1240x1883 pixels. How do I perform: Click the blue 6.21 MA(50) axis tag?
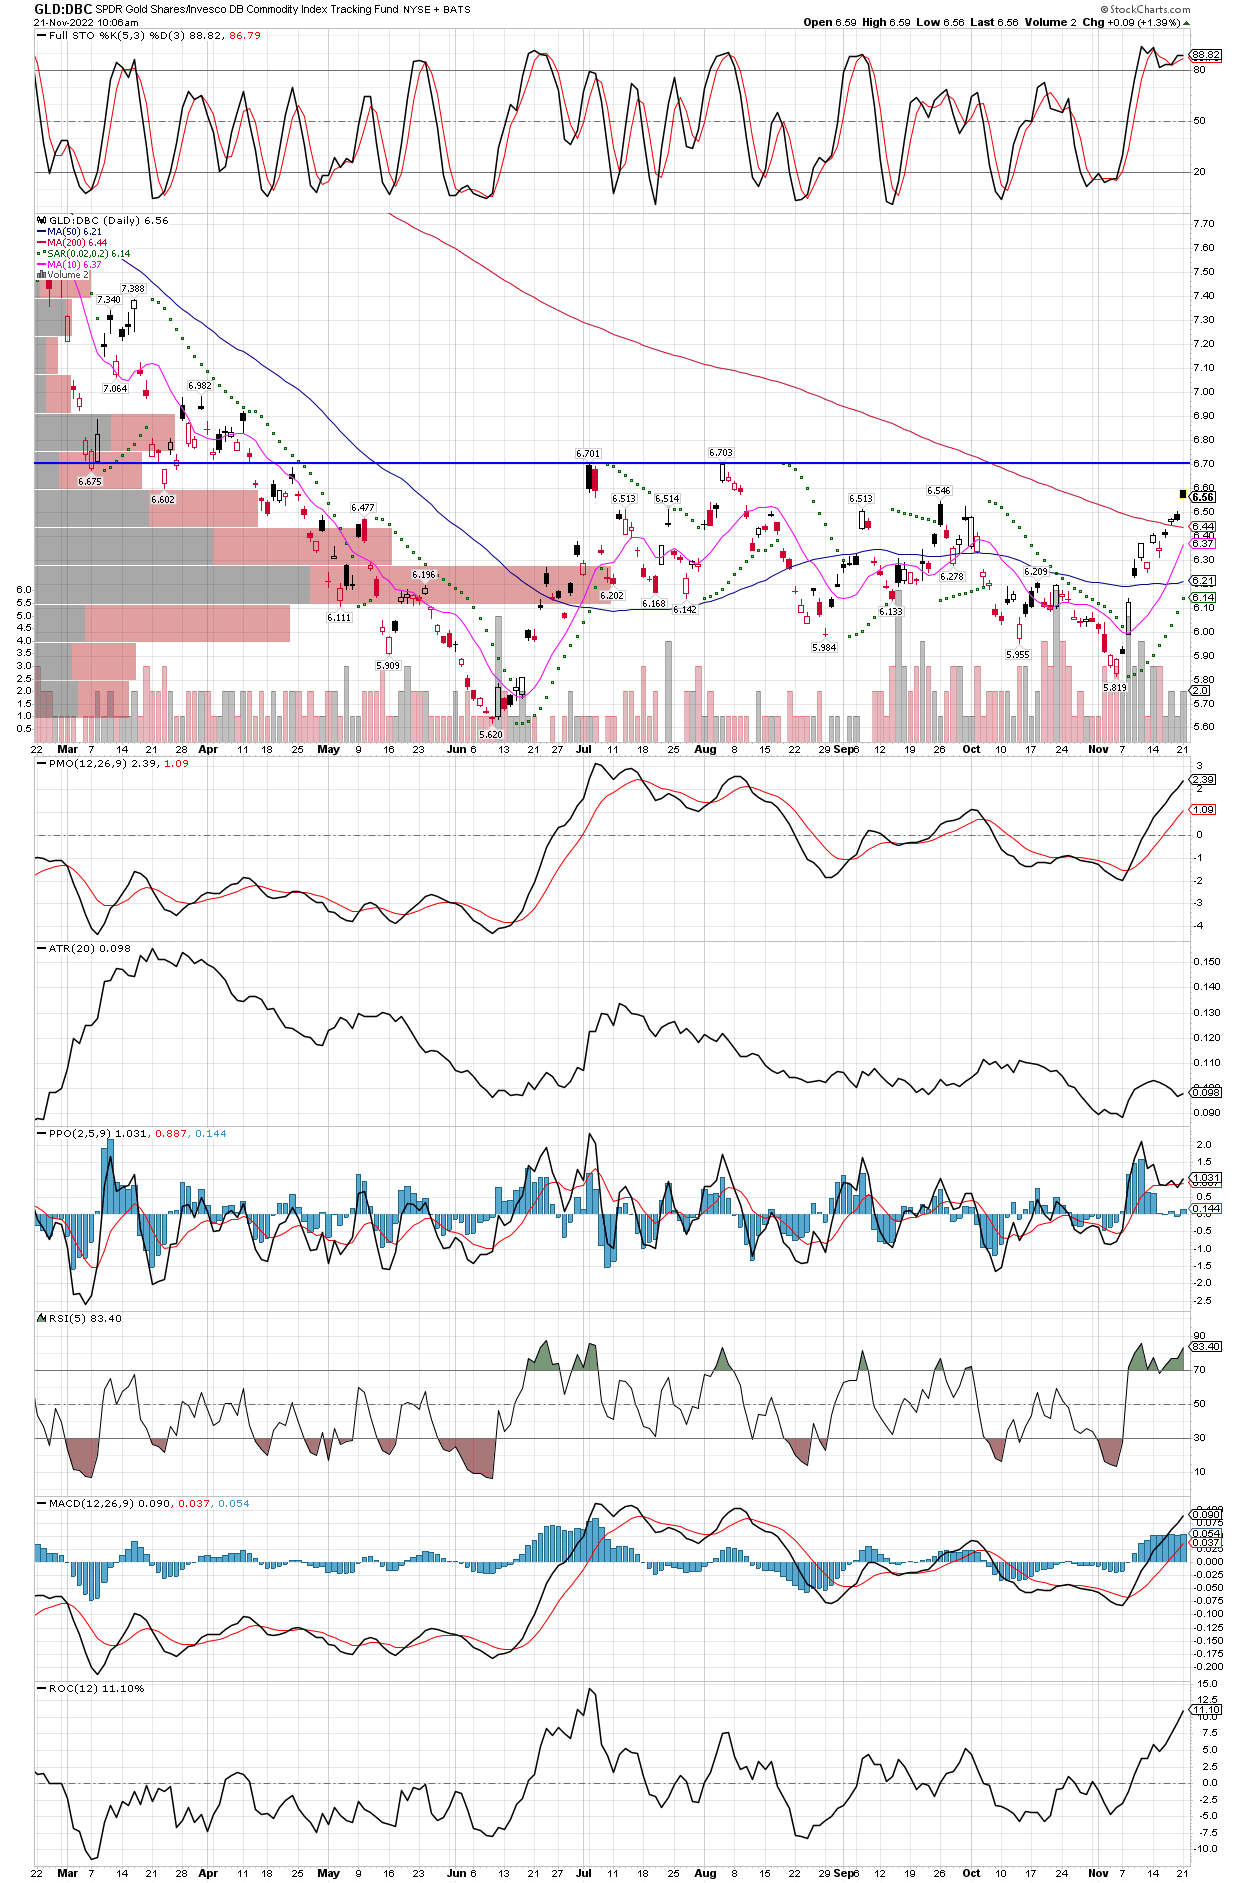pyautogui.click(x=1203, y=580)
